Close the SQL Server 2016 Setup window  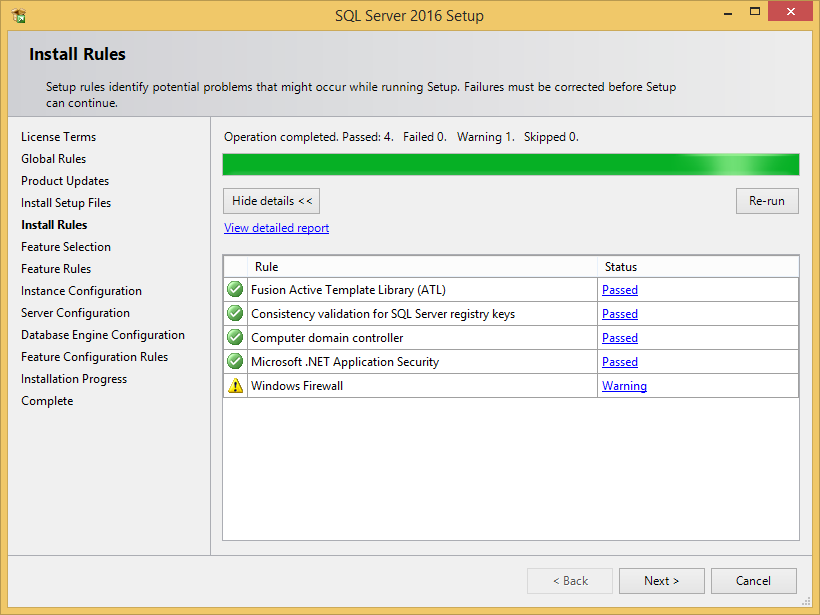click(x=791, y=11)
